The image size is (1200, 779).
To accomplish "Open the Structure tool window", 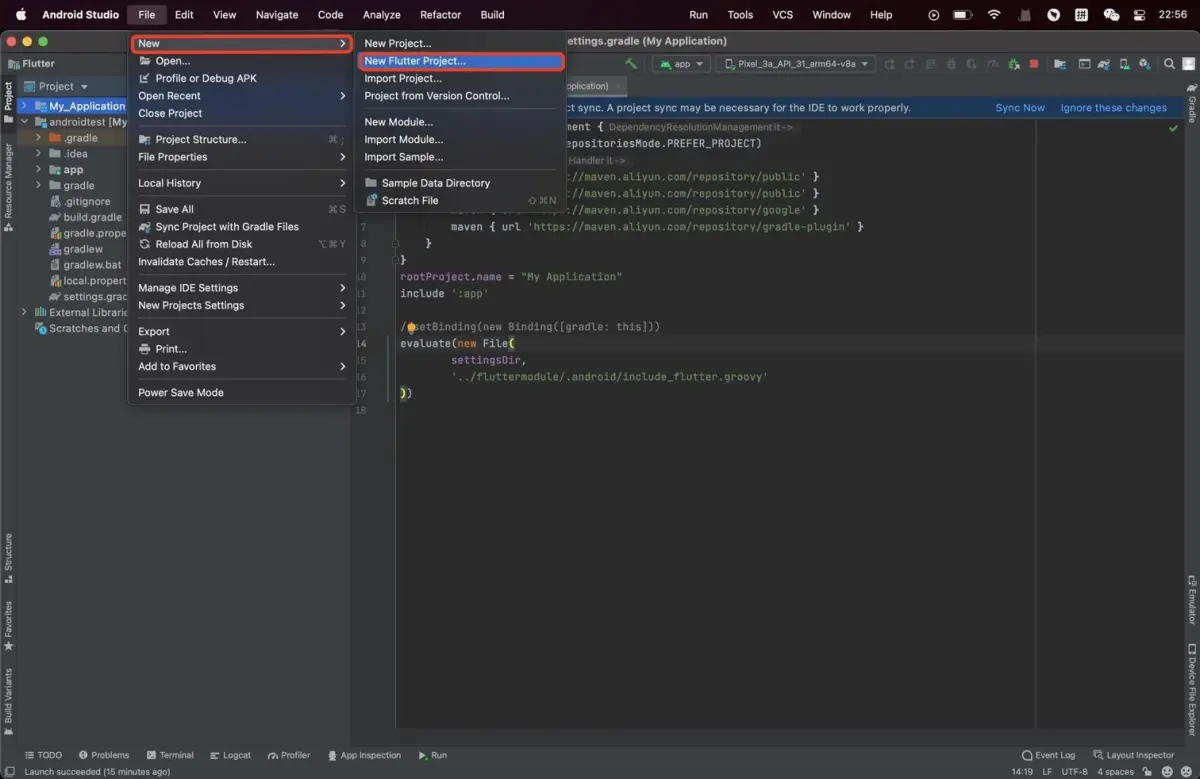I will 8,557.
